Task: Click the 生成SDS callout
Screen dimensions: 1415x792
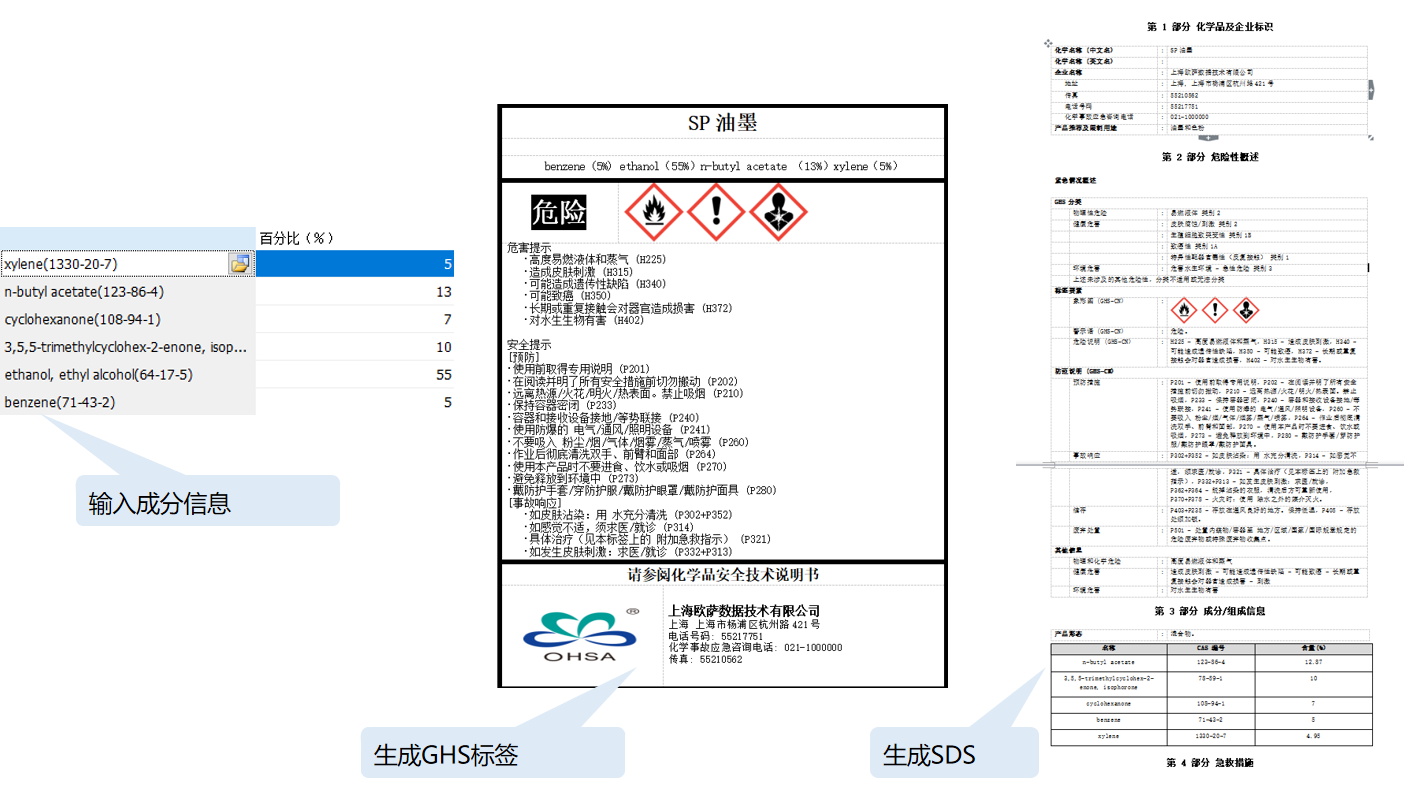Action: (953, 754)
